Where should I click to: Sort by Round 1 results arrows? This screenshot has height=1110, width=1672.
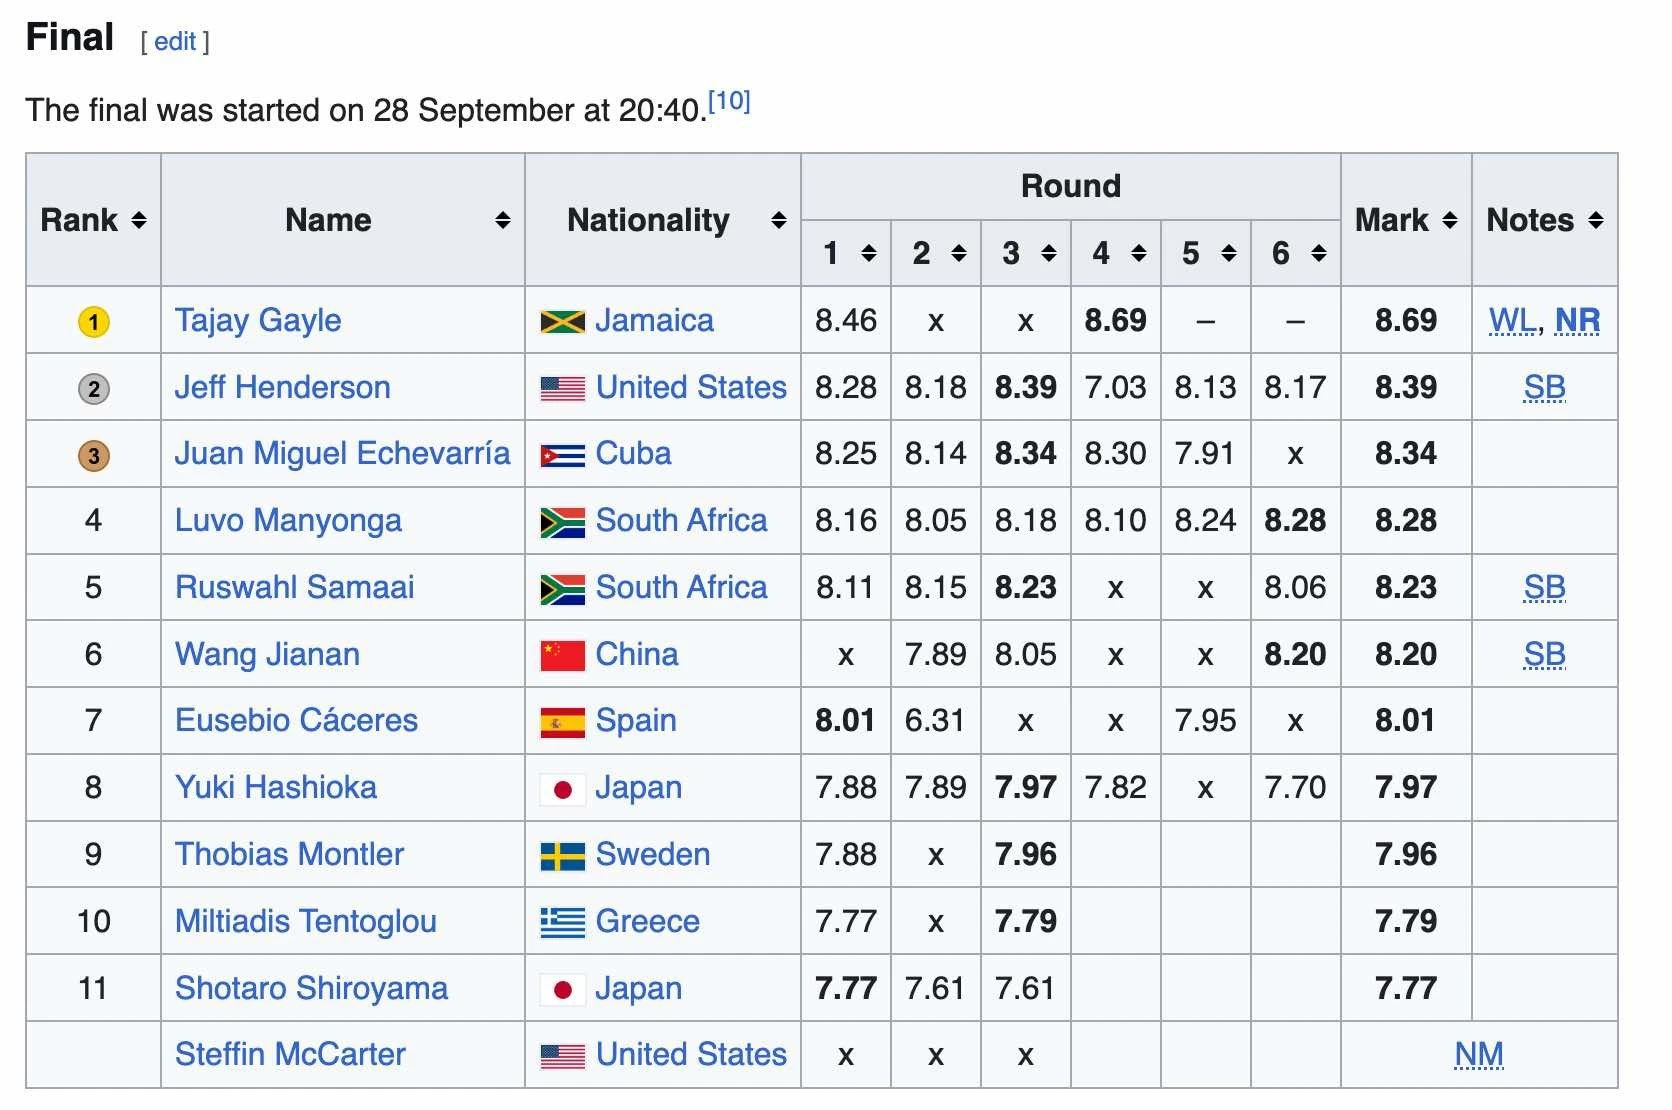coord(869,253)
